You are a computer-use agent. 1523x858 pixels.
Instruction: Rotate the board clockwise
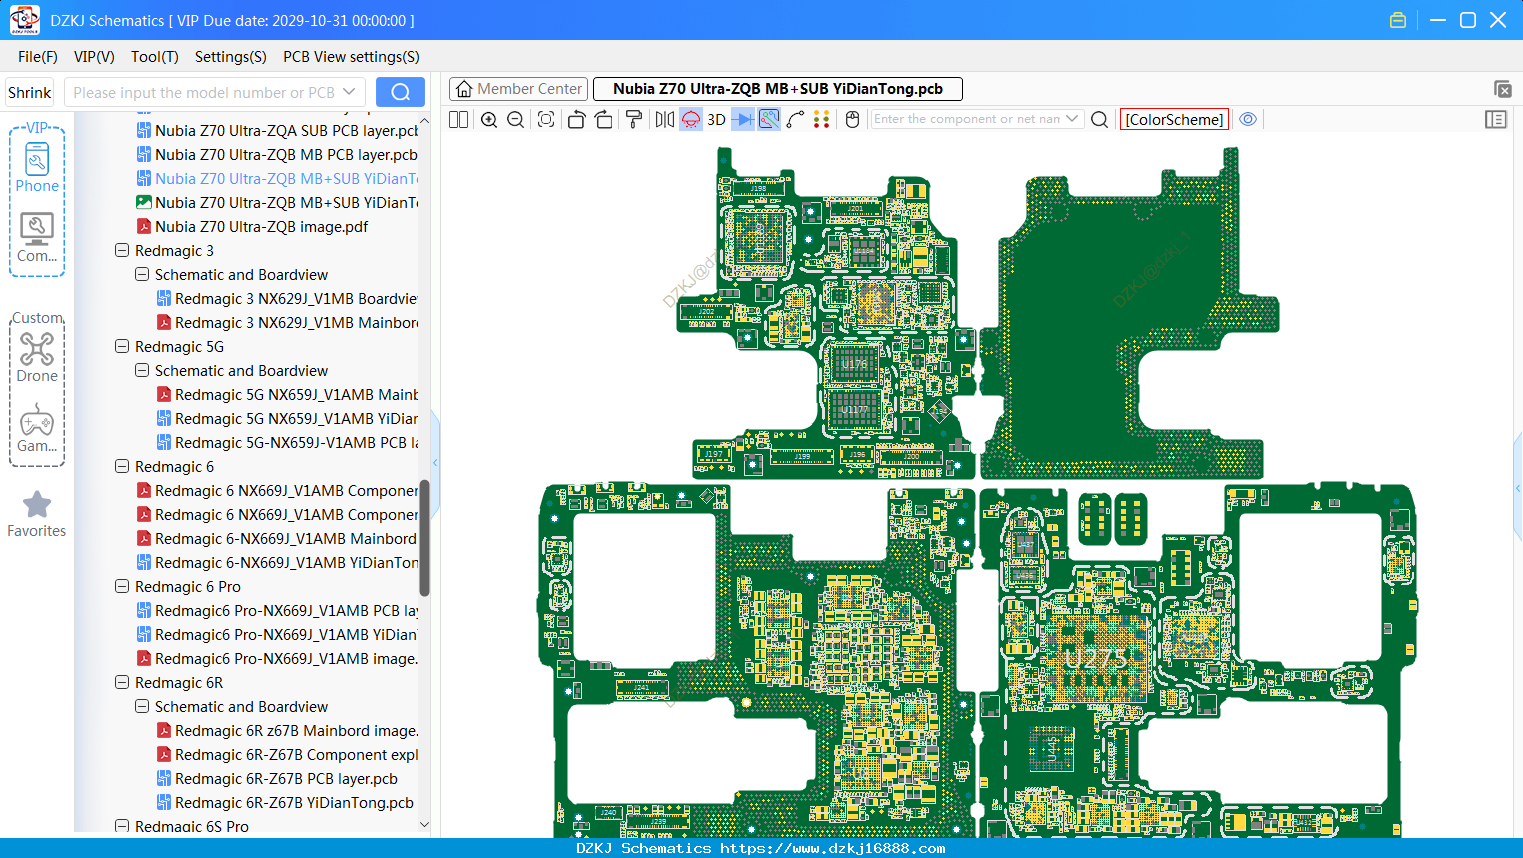(604, 119)
